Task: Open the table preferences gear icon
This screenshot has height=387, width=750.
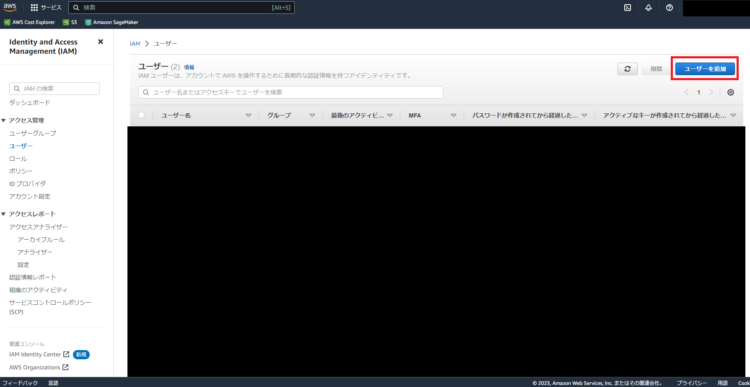Action: 730,92
